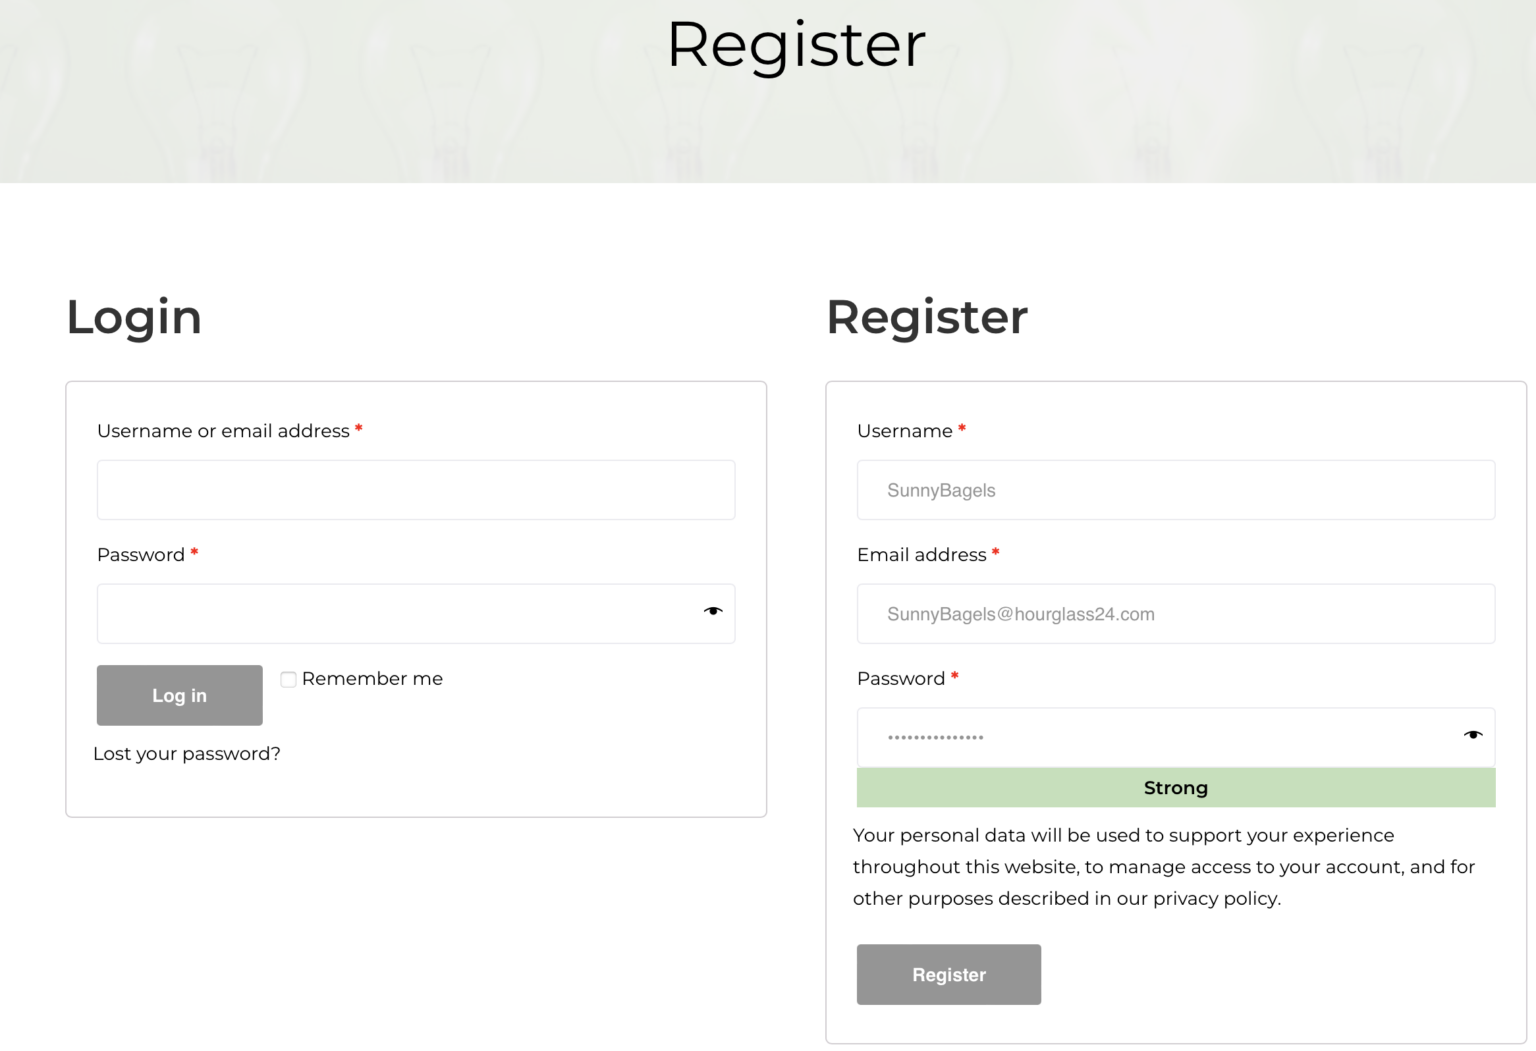1536x1051 pixels.
Task: Reveal login password with eye icon
Action: (713, 611)
